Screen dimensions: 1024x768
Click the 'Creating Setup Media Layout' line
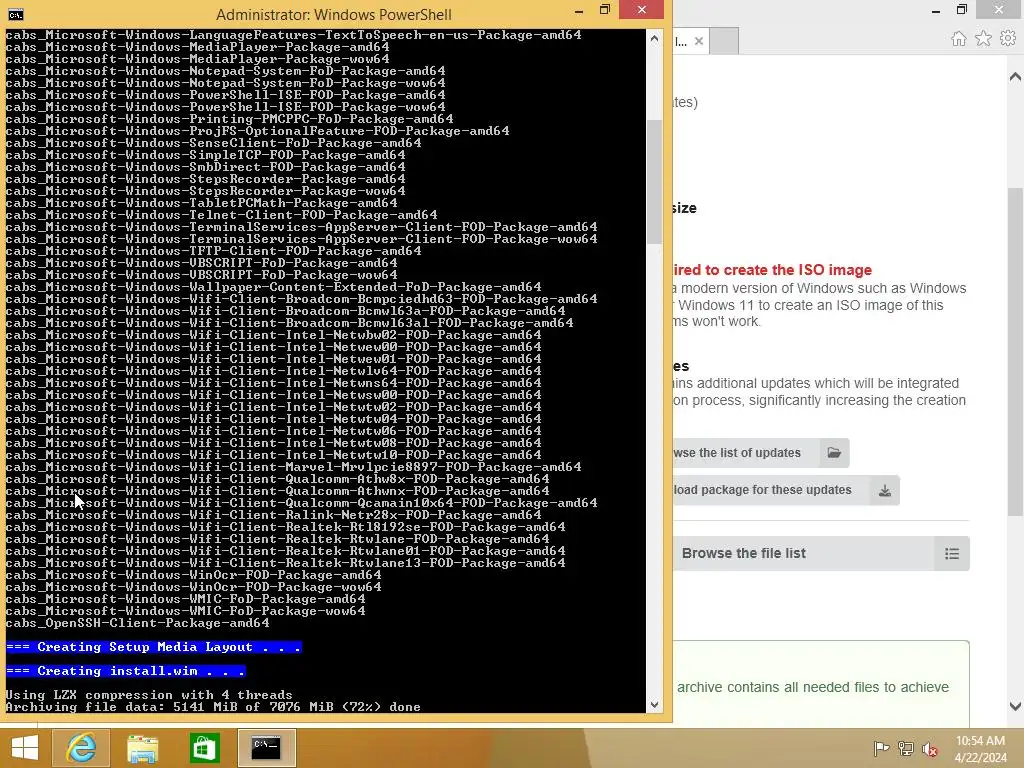[x=153, y=647]
